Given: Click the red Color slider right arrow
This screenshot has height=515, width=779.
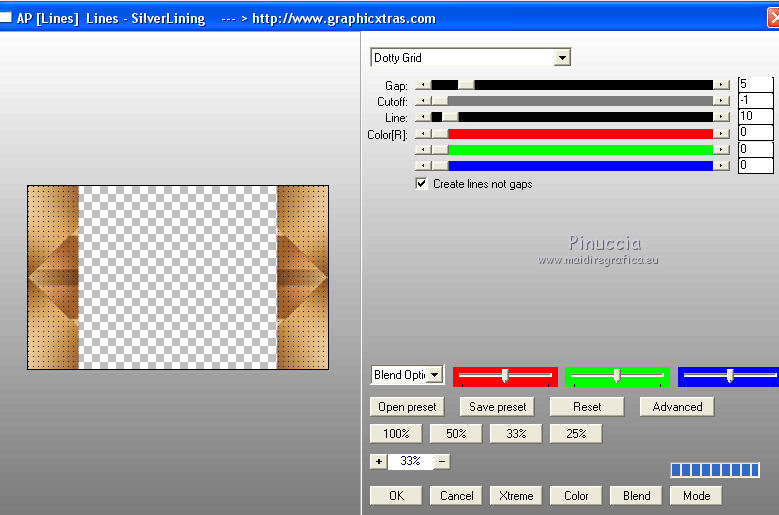Looking at the screenshot, I should pyautogui.click(x=721, y=134).
